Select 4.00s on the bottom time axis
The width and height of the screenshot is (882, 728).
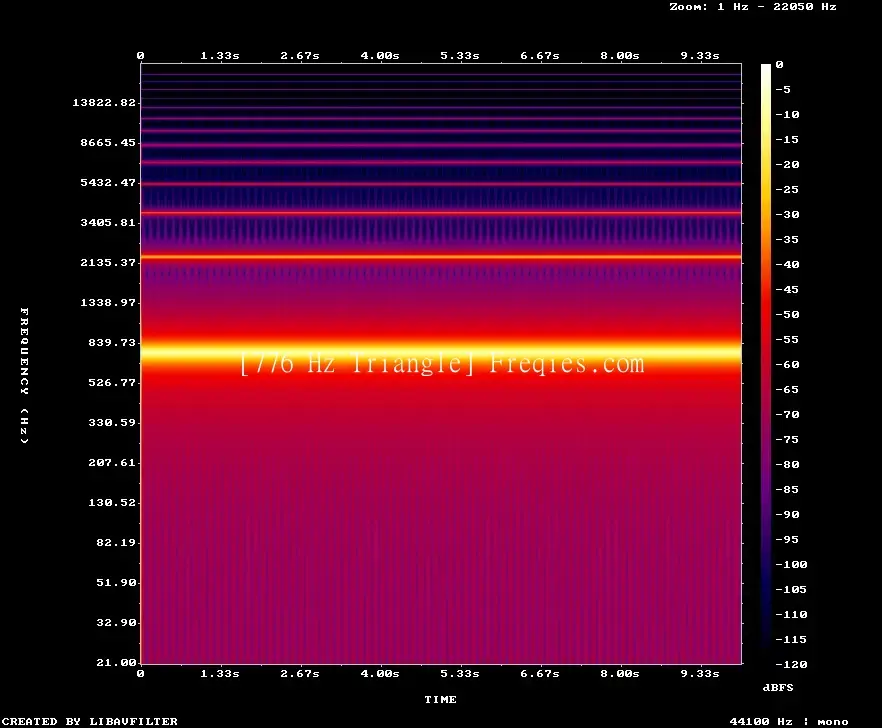(380, 673)
